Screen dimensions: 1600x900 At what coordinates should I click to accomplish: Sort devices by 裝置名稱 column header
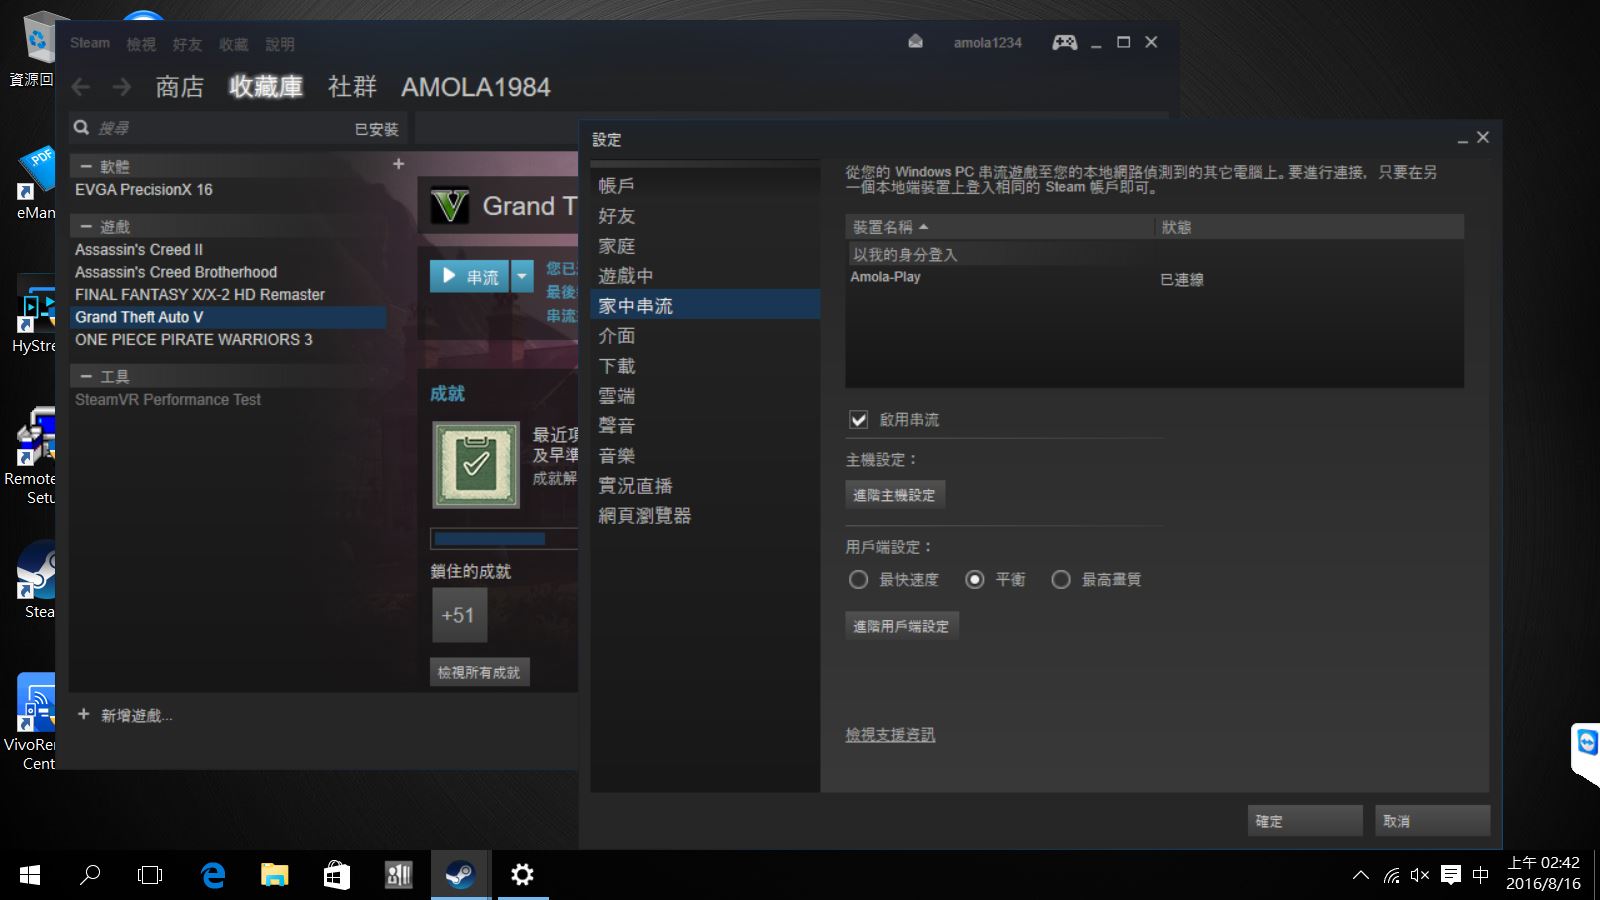tap(999, 227)
